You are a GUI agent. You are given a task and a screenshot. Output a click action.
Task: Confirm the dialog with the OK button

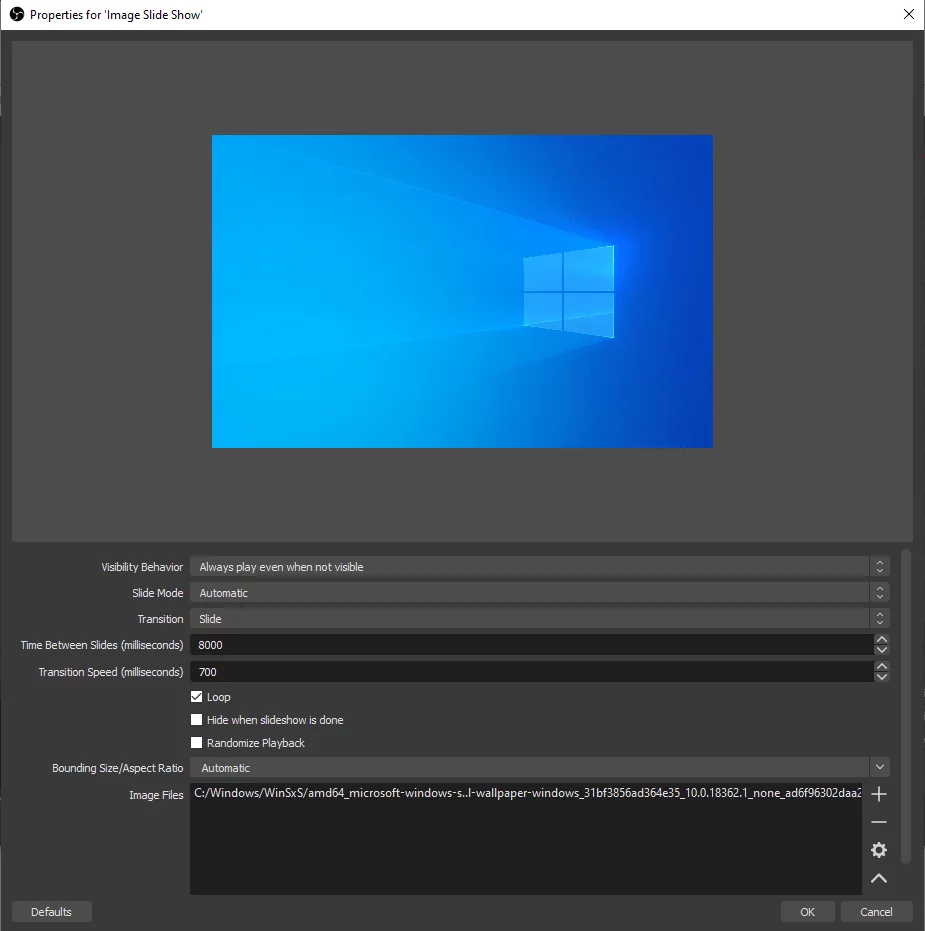click(807, 912)
